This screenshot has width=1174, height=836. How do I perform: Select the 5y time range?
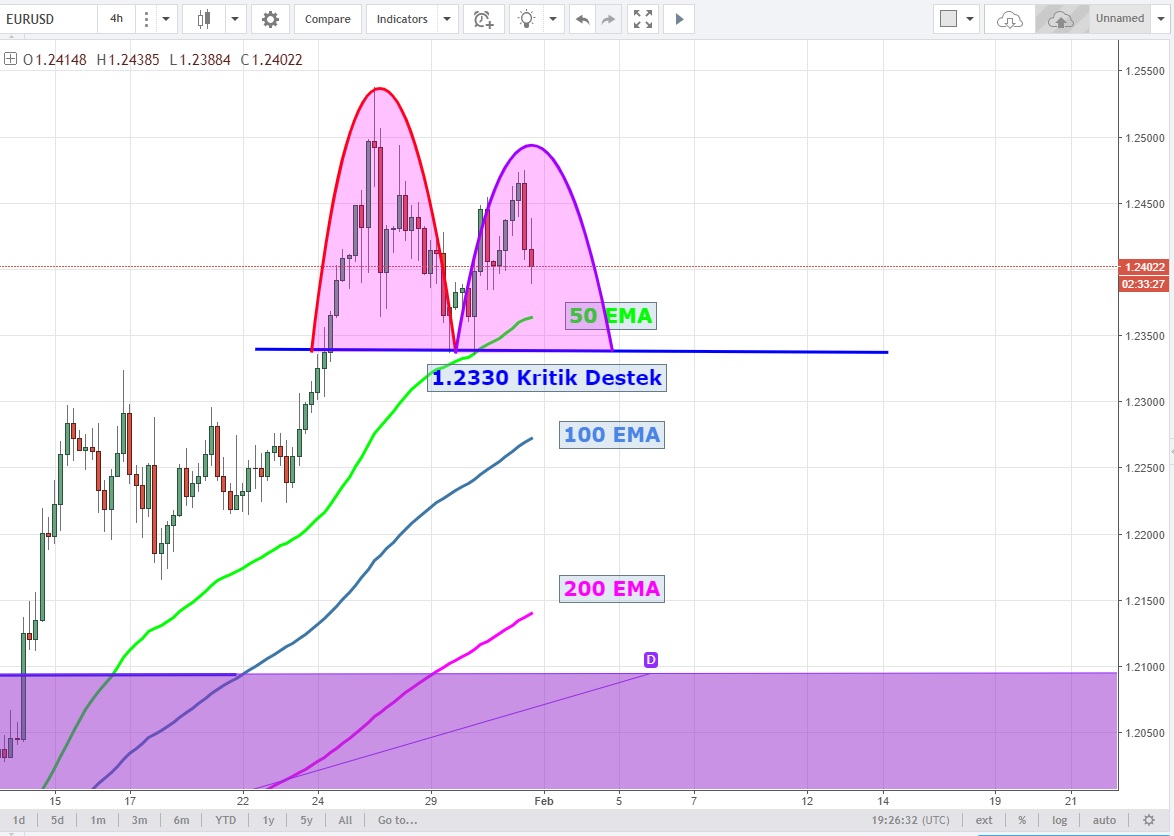(306, 820)
